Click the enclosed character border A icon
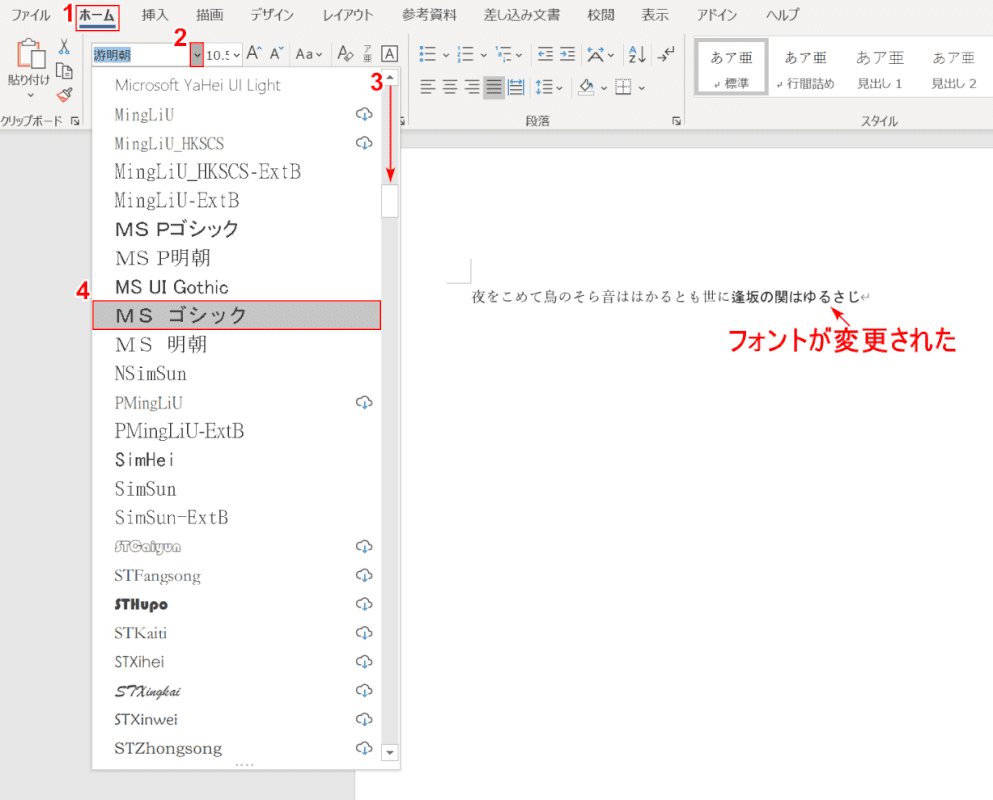The height and width of the screenshot is (800, 993). click(x=389, y=54)
